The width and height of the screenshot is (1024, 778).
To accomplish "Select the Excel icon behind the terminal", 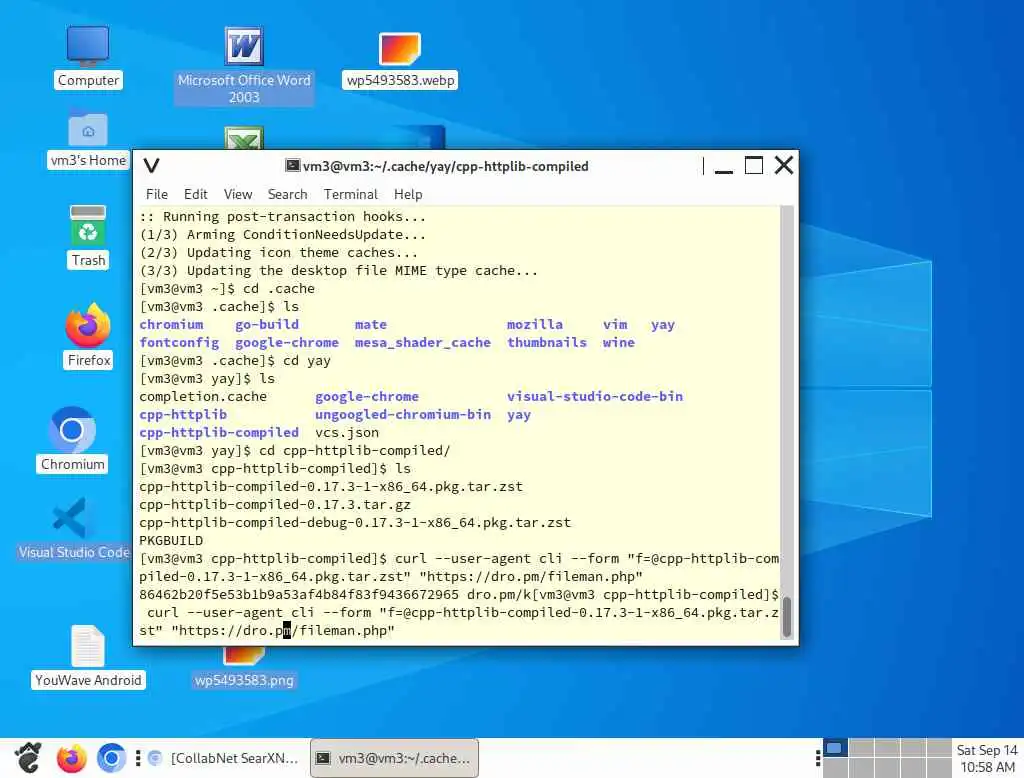I will tap(244, 137).
